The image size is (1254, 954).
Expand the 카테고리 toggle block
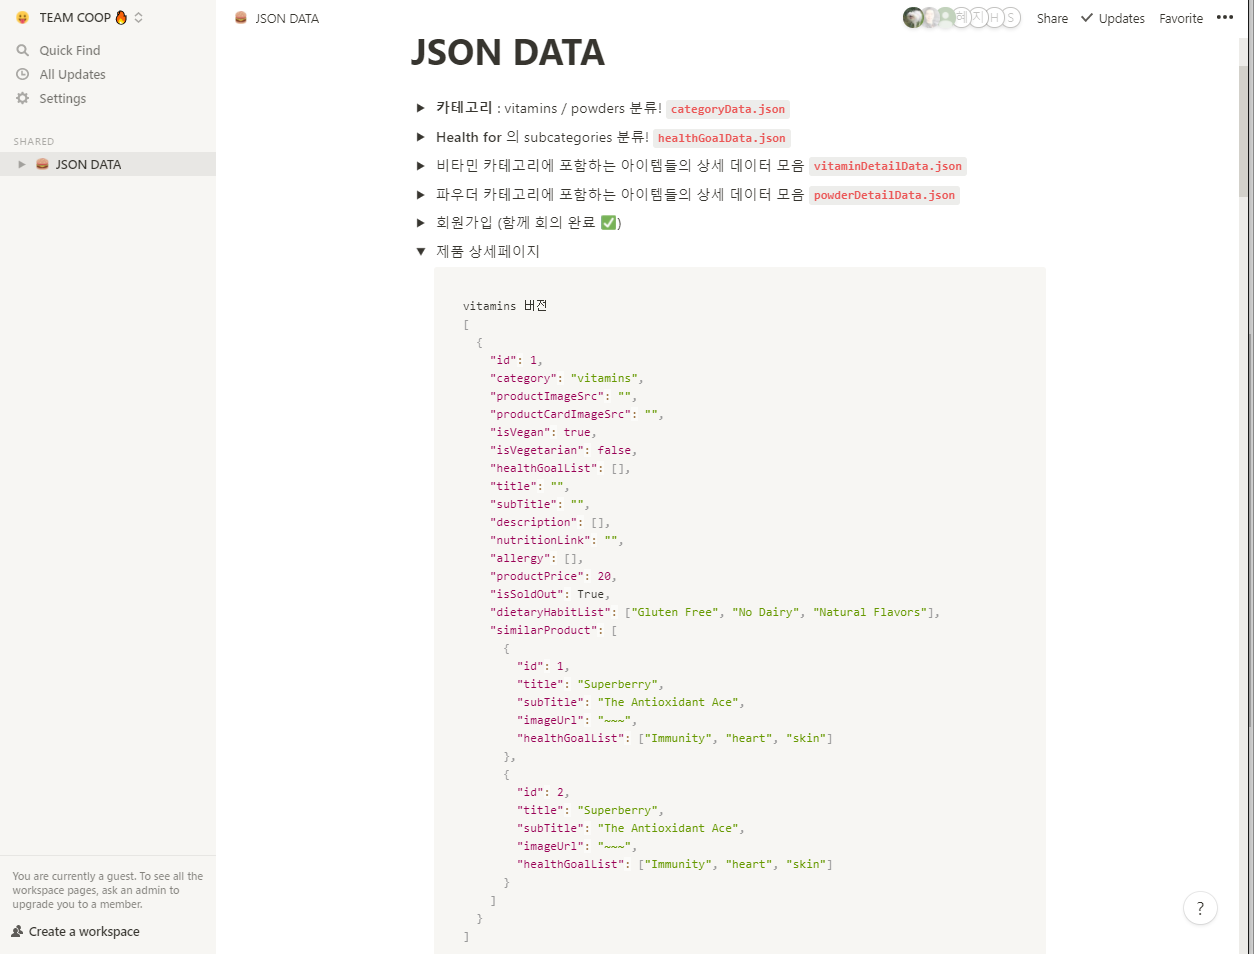(x=421, y=108)
